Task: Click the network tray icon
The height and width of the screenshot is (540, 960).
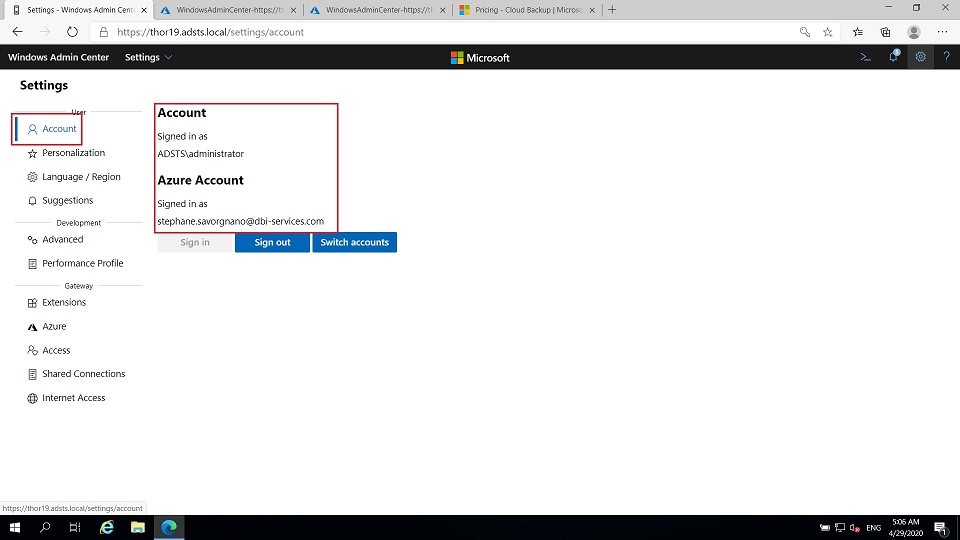Action: 840,528
